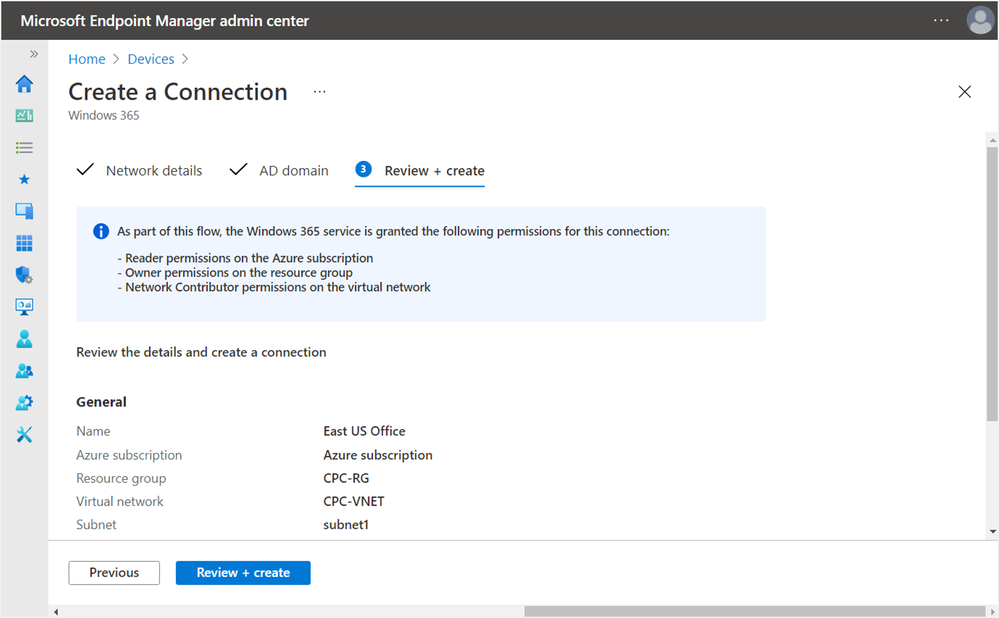Select the resource group value CPC-RG
Screen dimensions: 999x618
346,478
